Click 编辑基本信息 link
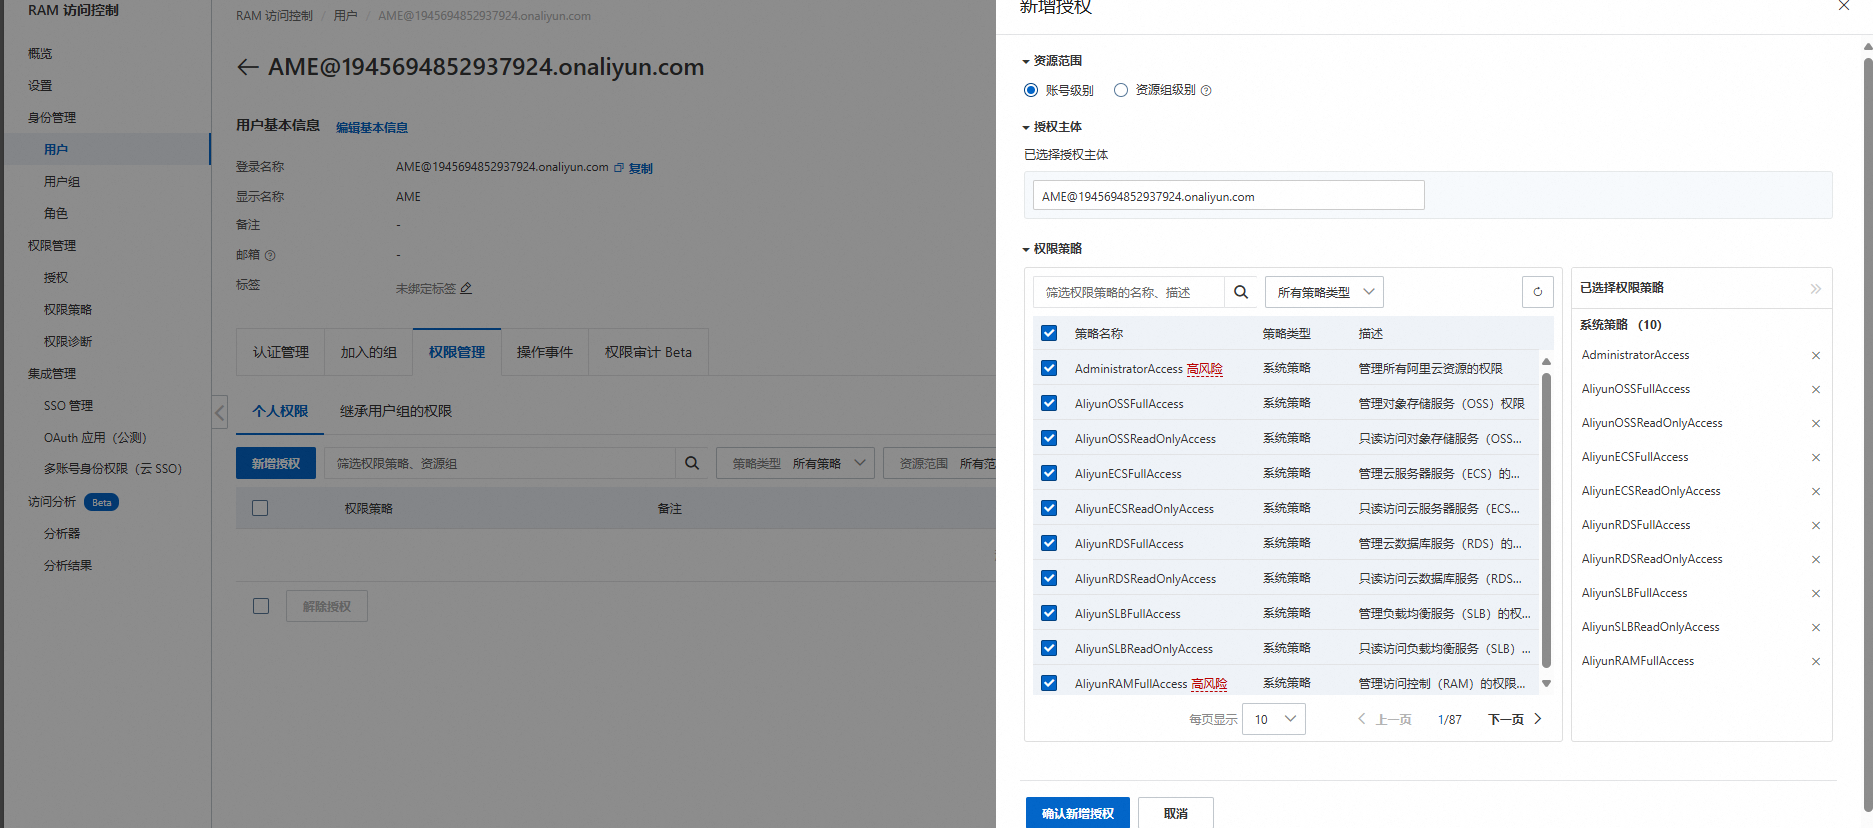This screenshot has height=828, width=1873. click(x=372, y=128)
